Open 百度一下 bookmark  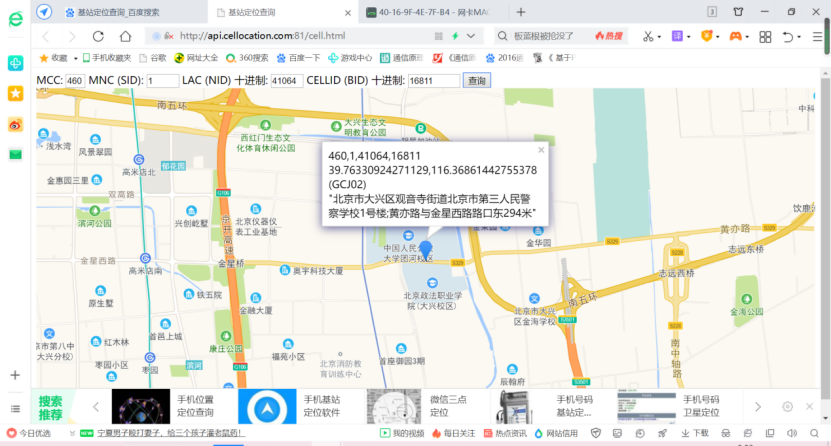[x=298, y=58]
